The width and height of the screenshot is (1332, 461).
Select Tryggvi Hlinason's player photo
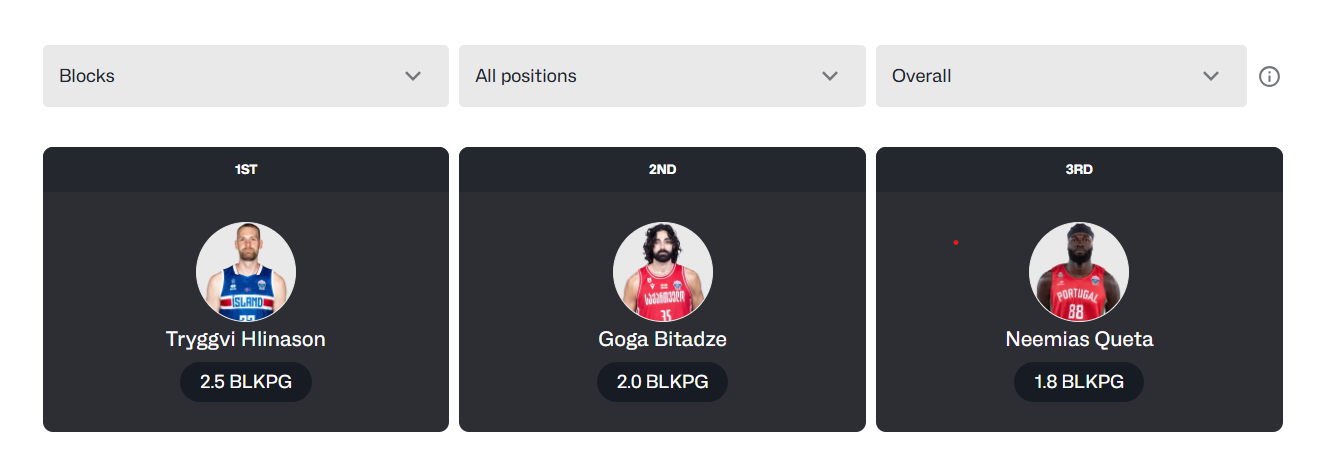click(x=246, y=272)
